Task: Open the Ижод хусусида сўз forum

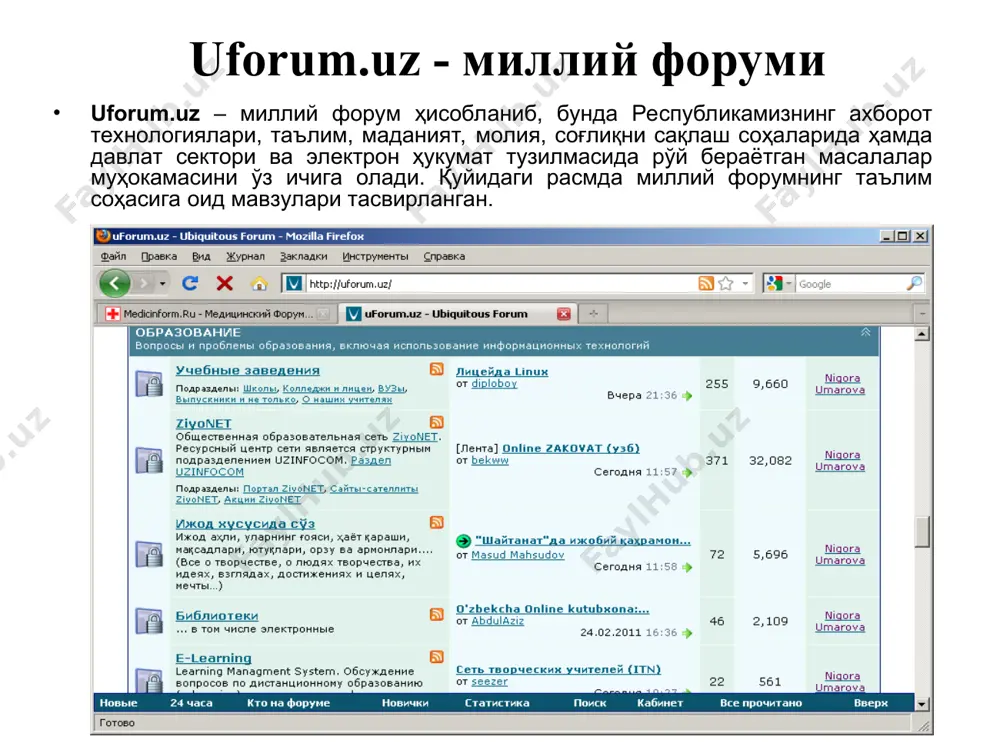Action: [245, 524]
